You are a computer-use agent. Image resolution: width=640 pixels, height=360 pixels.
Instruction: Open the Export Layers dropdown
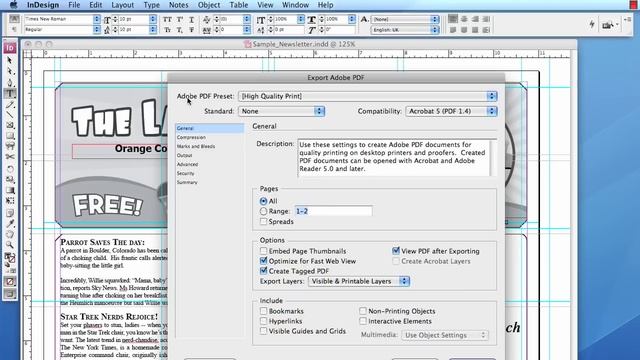tap(359, 281)
